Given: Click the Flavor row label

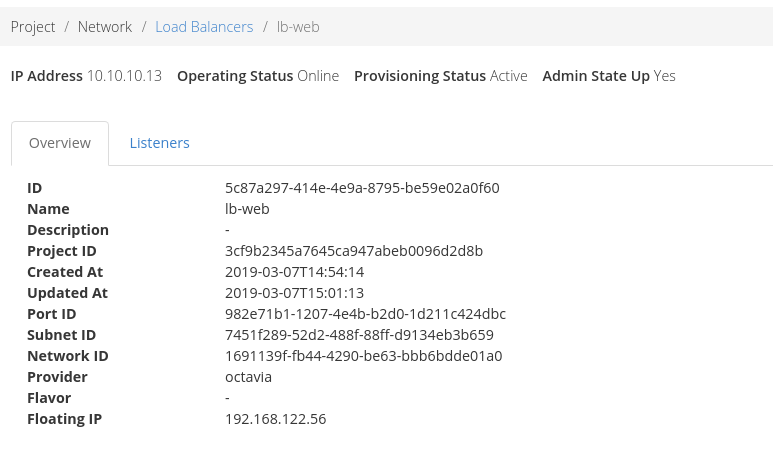Looking at the screenshot, I should tap(49, 398).
